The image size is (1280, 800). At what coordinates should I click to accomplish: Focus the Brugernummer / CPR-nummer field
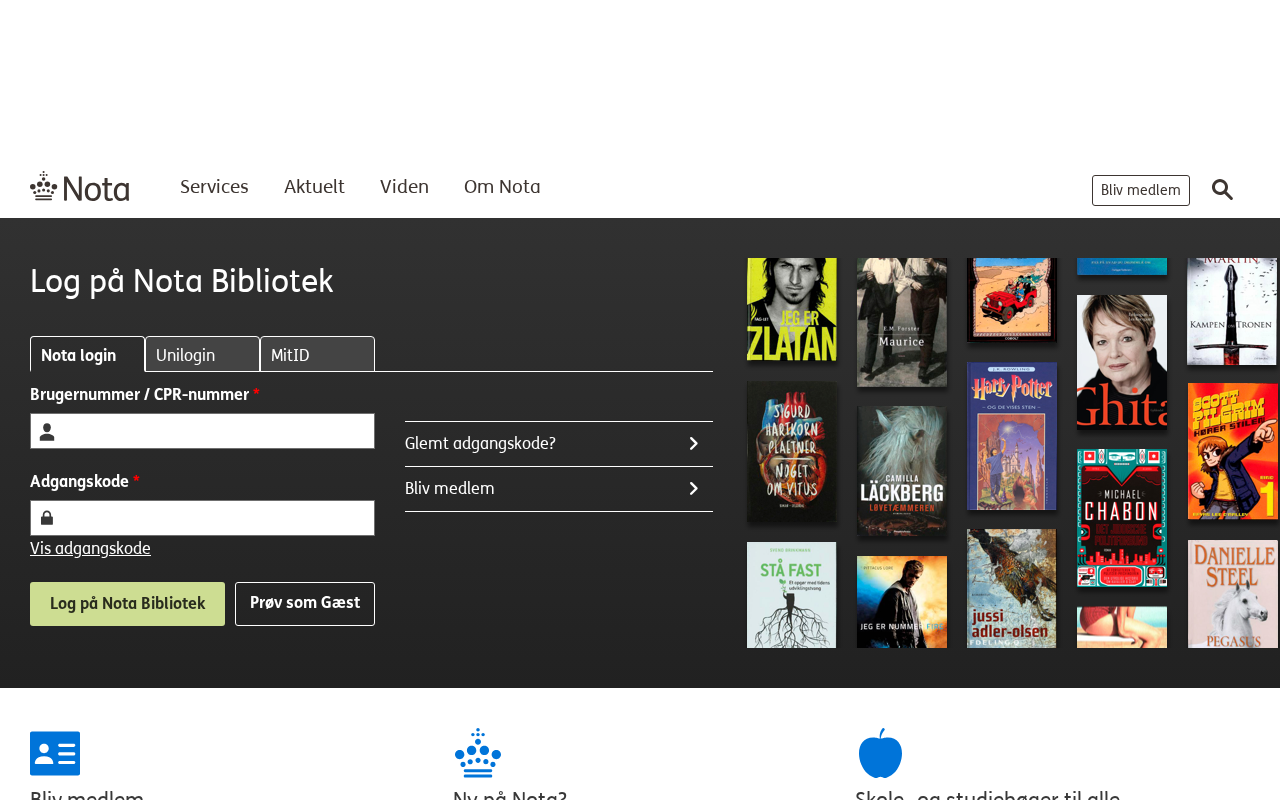coord(215,431)
